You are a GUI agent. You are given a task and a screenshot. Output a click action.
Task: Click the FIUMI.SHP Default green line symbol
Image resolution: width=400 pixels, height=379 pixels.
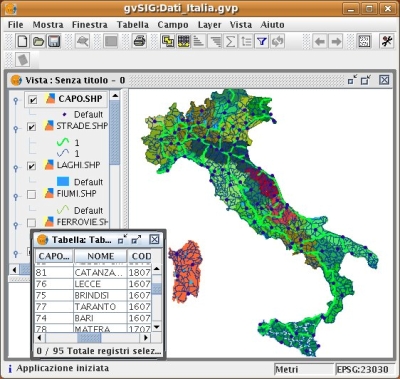point(63,210)
